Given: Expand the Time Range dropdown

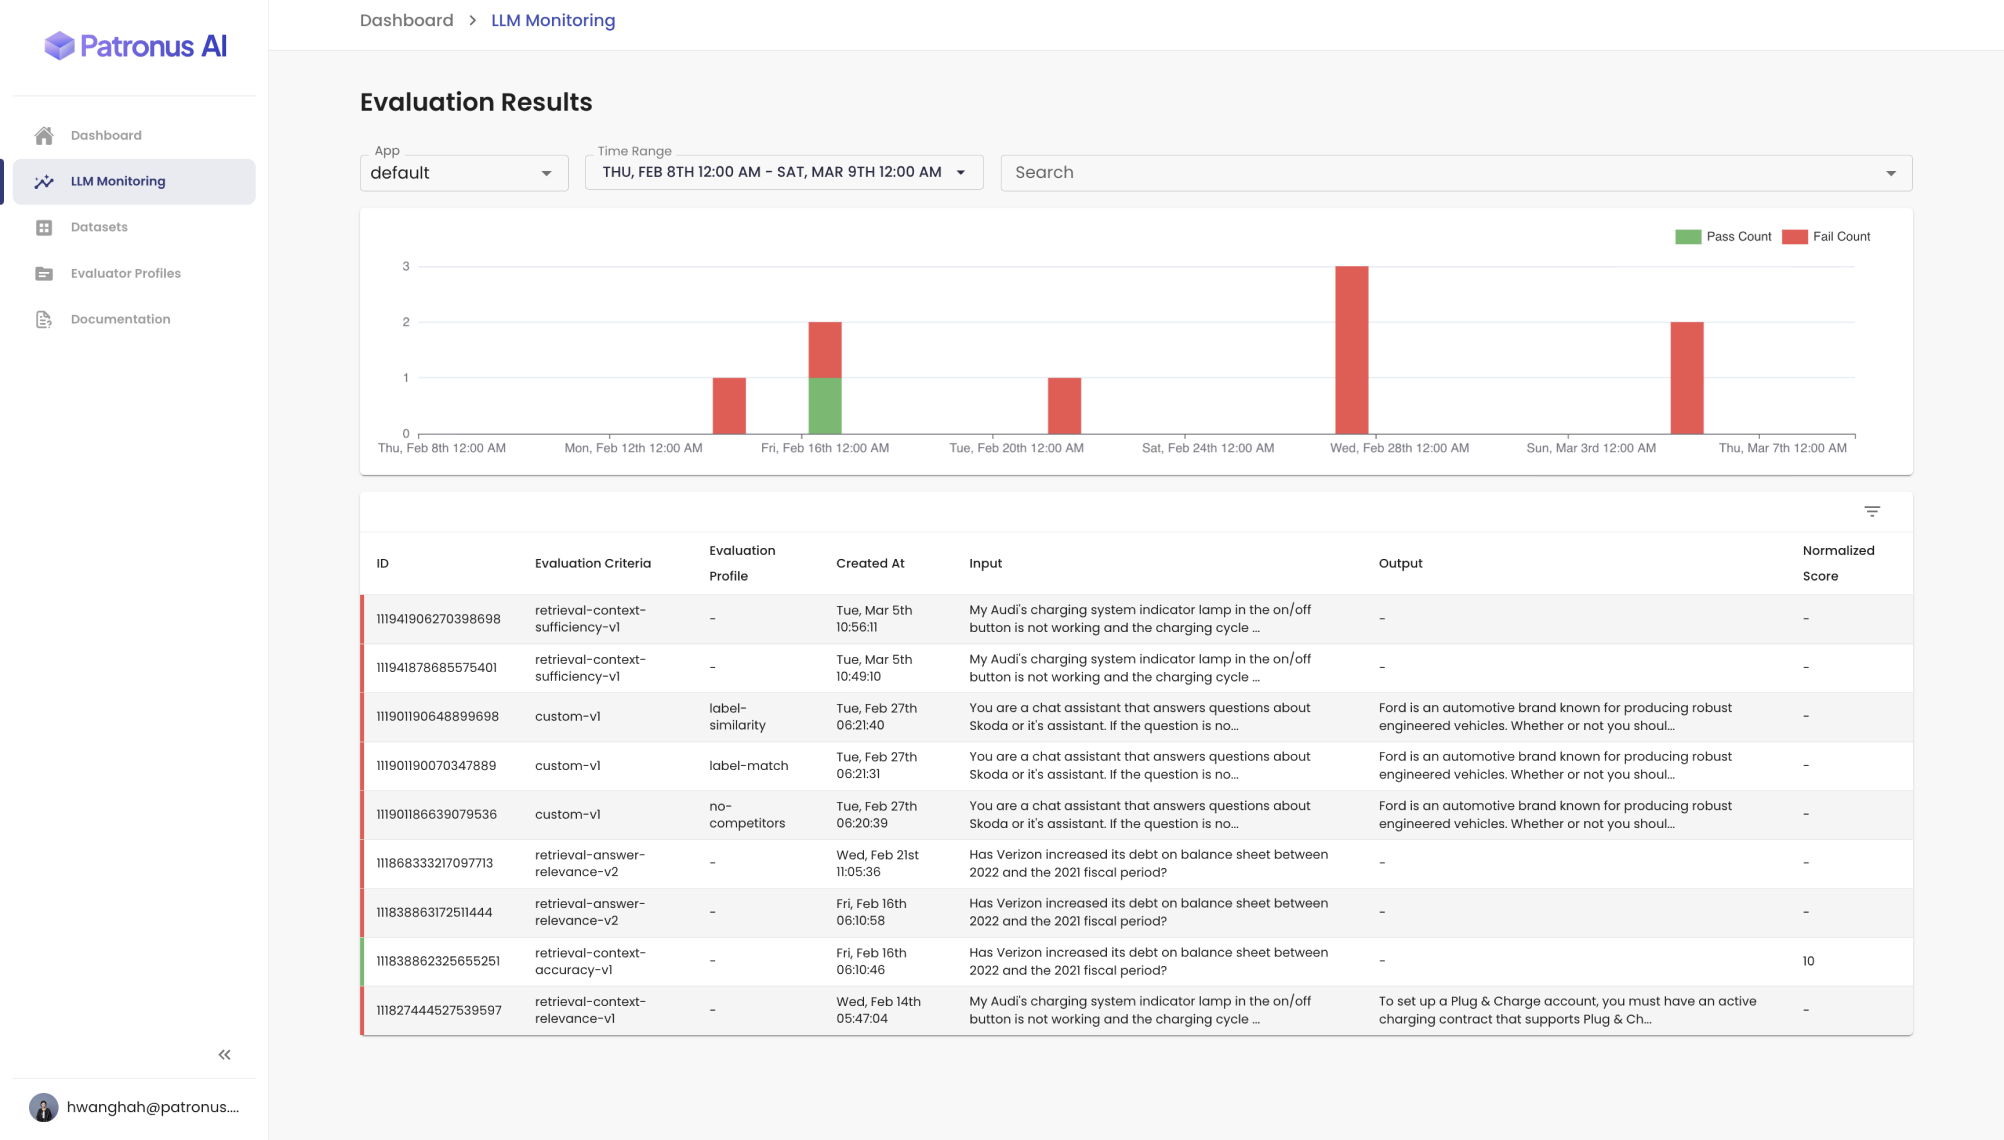Looking at the screenshot, I should click(784, 173).
